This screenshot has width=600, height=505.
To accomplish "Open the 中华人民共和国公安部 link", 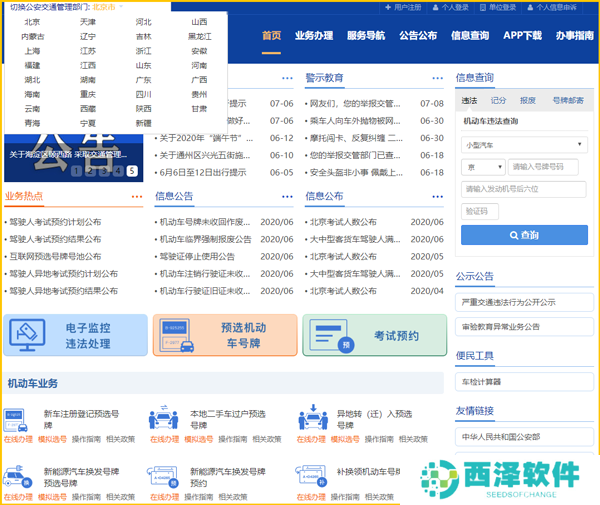I will coord(524,437).
